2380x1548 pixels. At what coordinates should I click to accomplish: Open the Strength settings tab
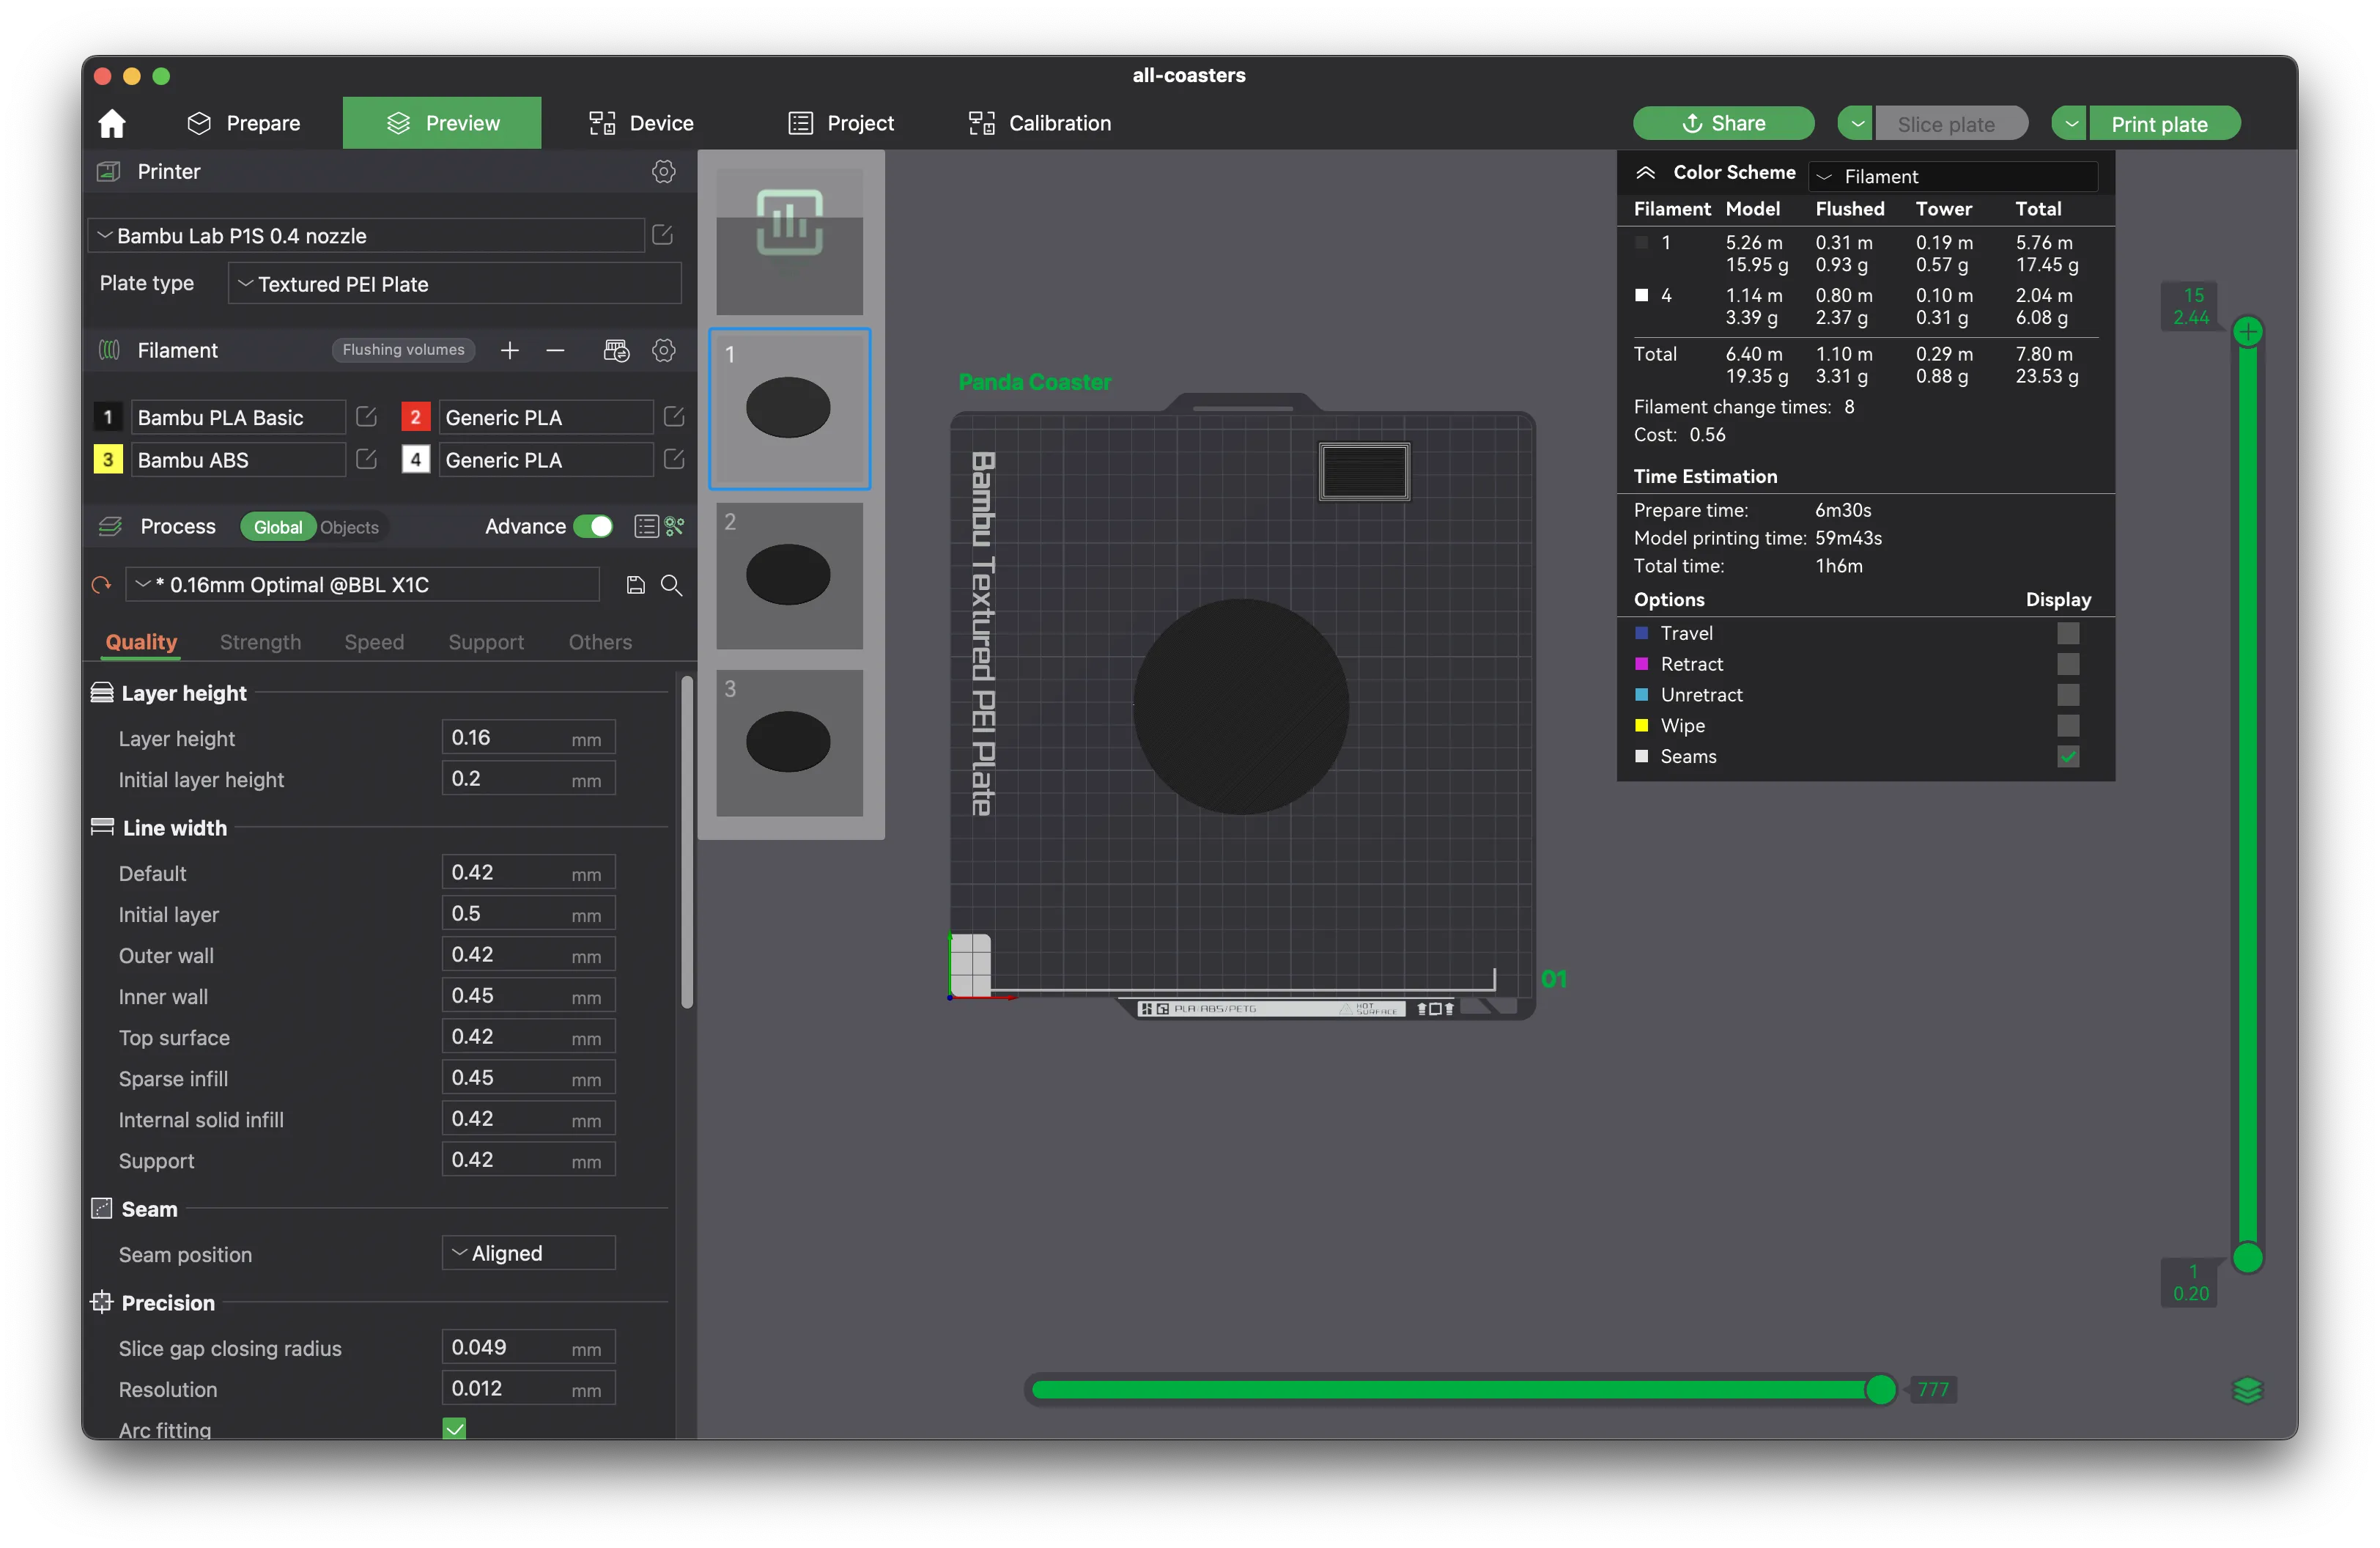[x=260, y=642]
